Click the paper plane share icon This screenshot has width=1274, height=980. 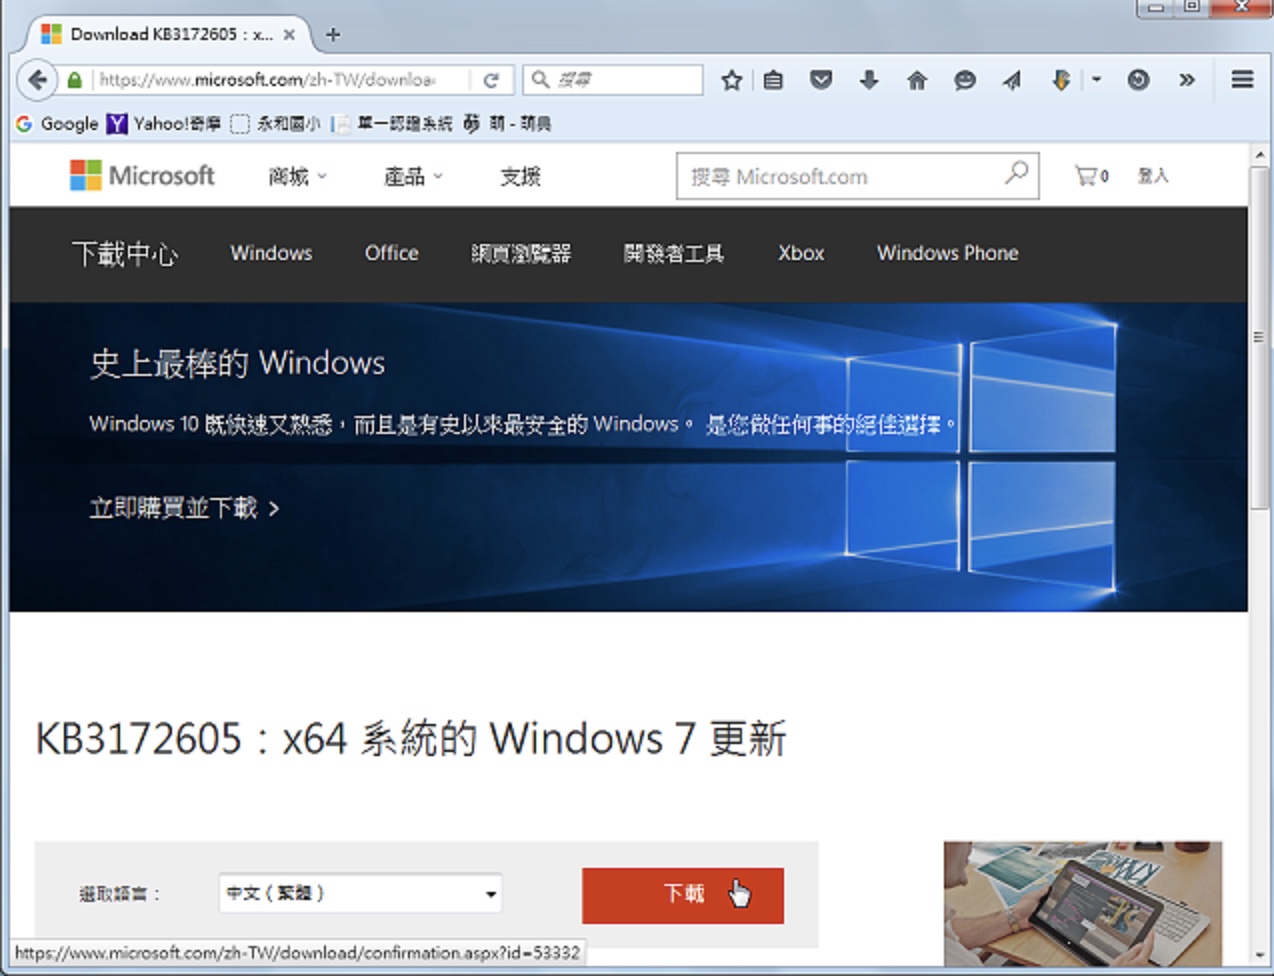click(1012, 80)
